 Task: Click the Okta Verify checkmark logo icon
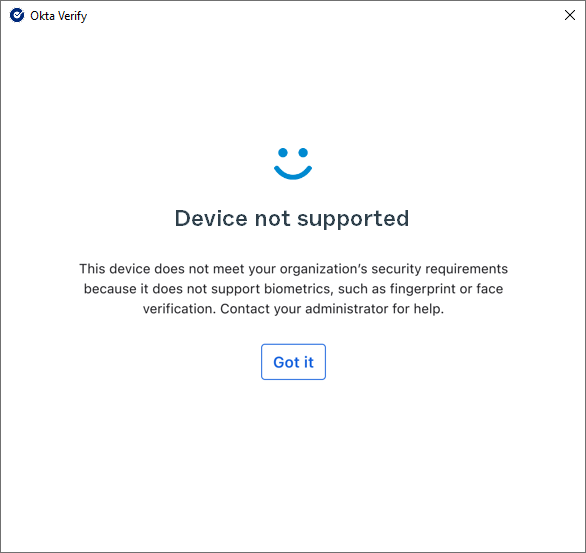pos(17,15)
